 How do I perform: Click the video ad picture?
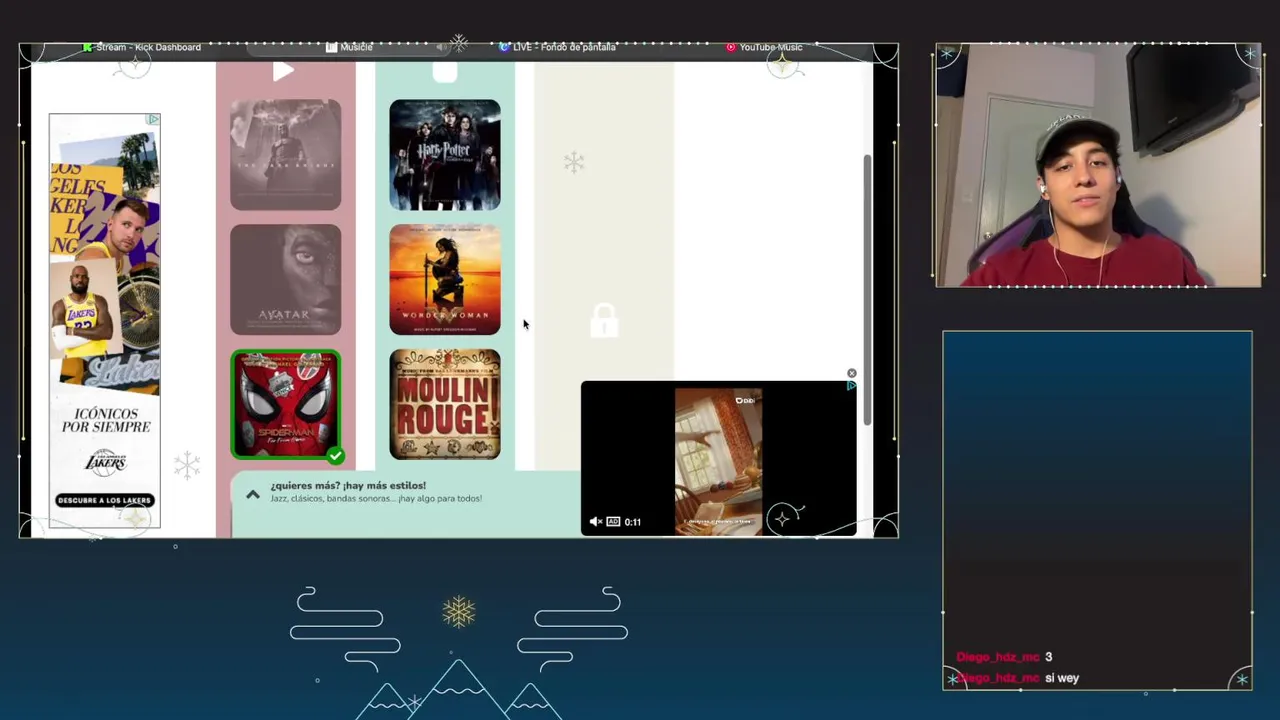point(718,462)
